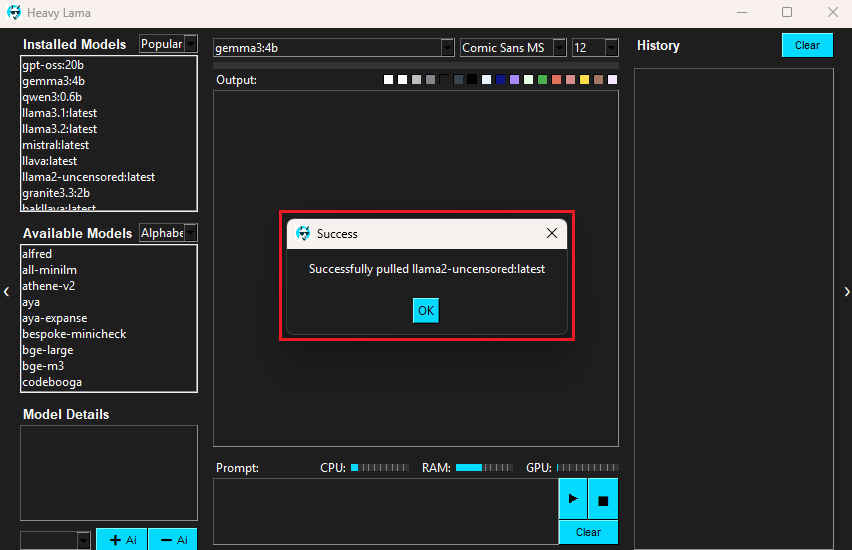Choose aya-expanse in Available Models

tap(54, 318)
